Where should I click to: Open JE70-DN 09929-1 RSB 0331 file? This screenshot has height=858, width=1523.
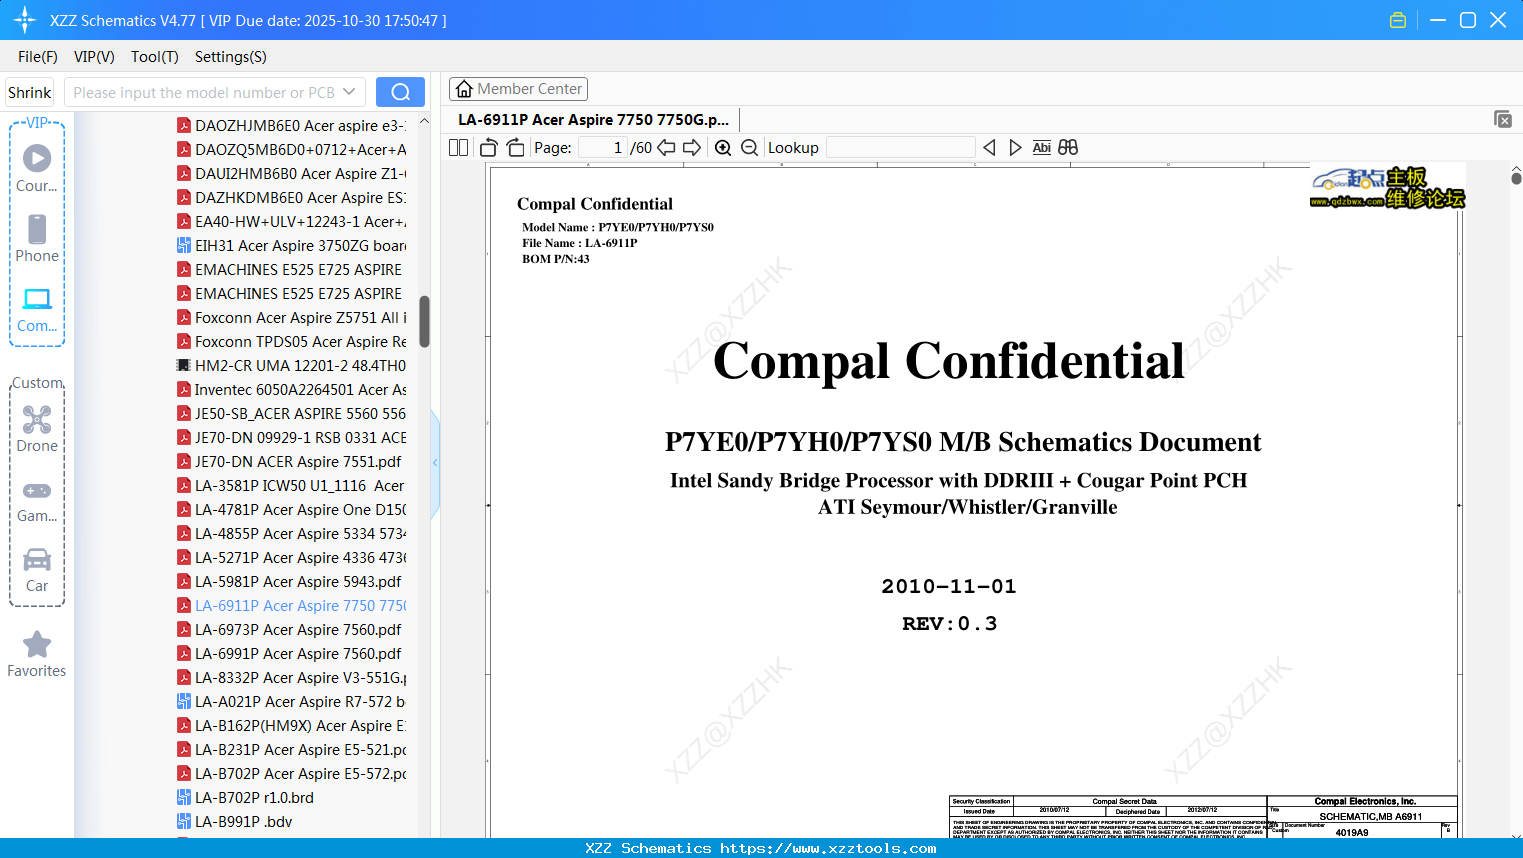300,437
